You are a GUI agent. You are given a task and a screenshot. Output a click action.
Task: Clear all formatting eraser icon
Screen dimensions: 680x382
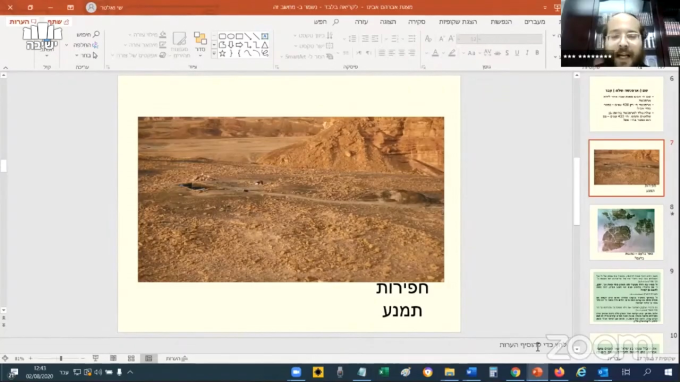coord(428,39)
